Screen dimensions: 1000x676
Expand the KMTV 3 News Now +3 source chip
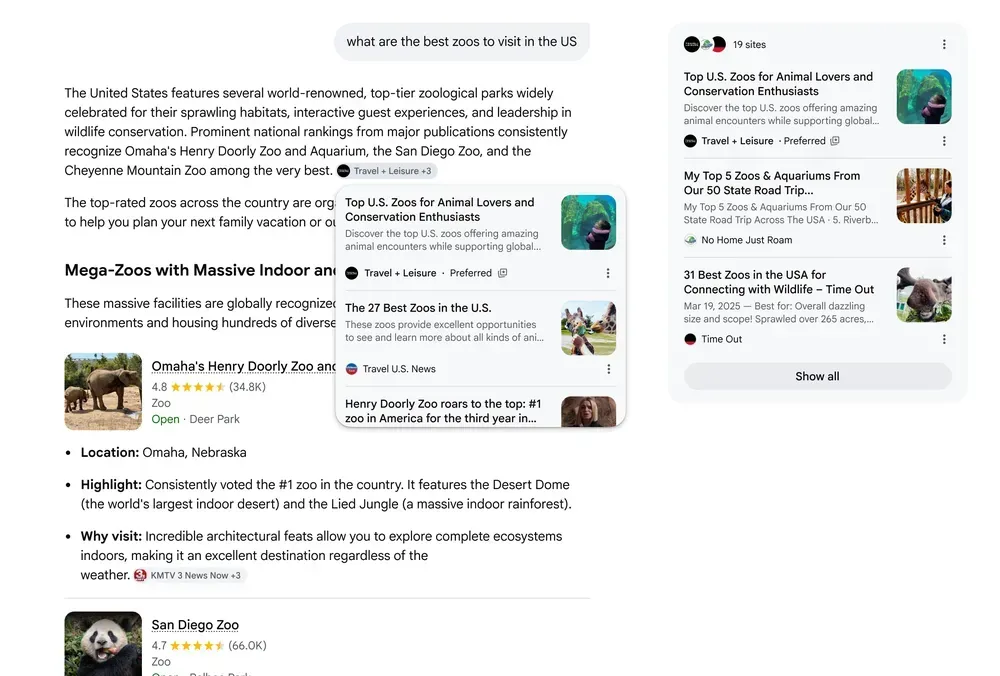click(x=189, y=575)
